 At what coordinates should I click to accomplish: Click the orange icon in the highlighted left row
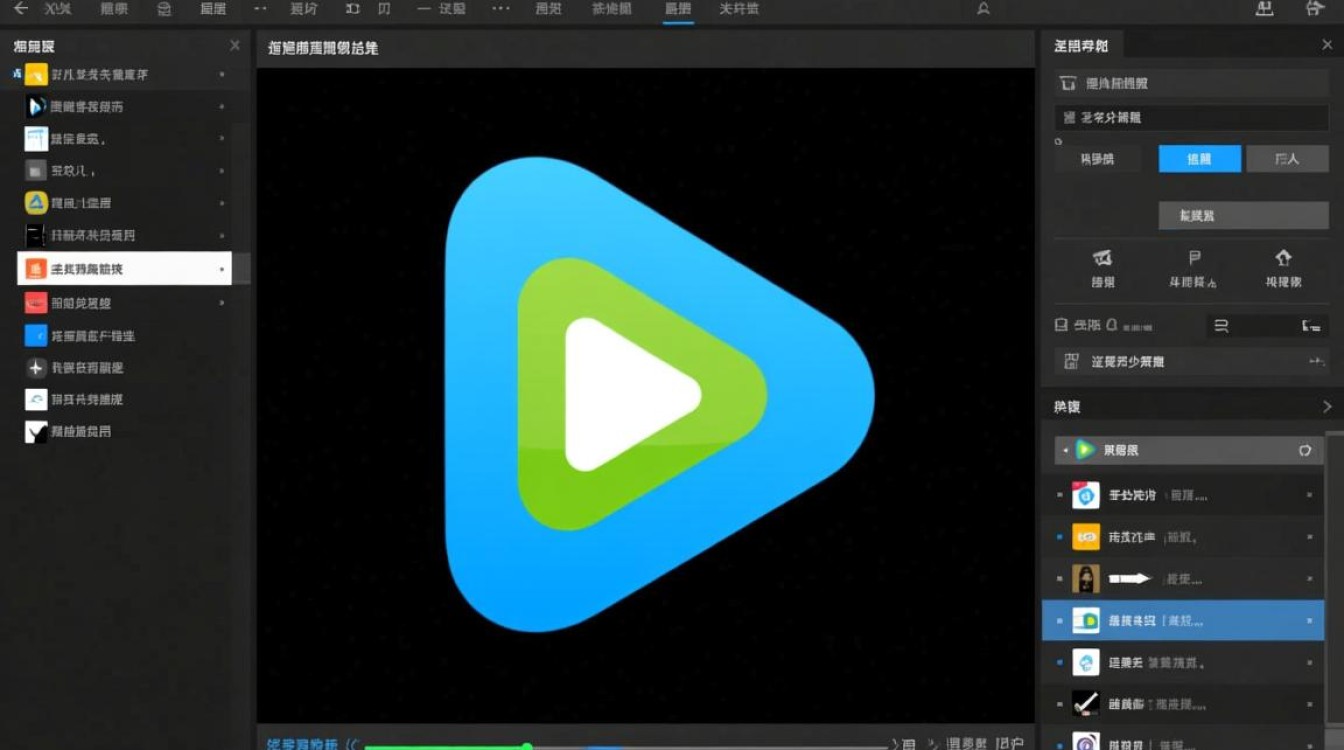coord(36,269)
